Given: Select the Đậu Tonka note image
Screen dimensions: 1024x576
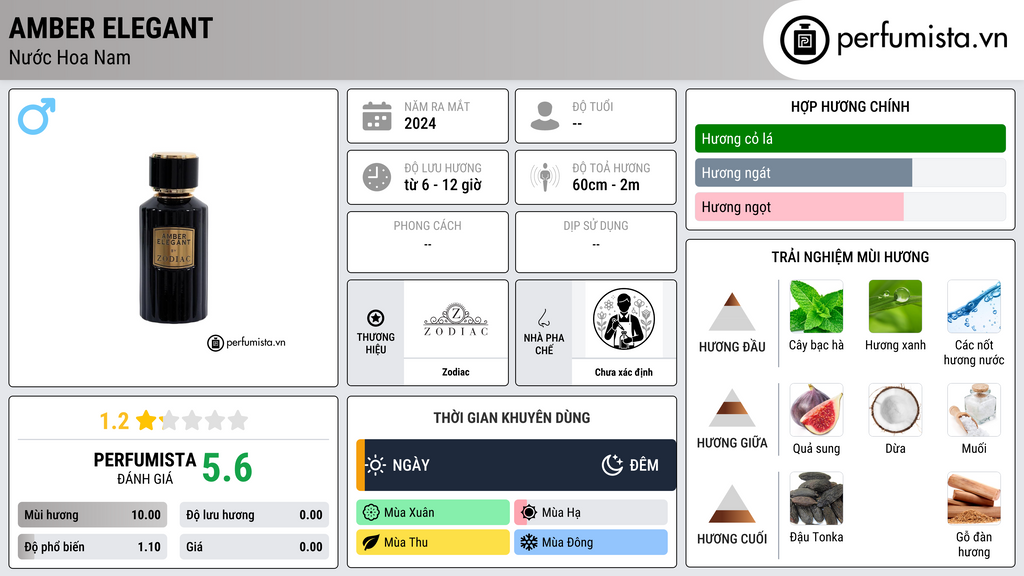Looking at the screenshot, I should (816, 498).
